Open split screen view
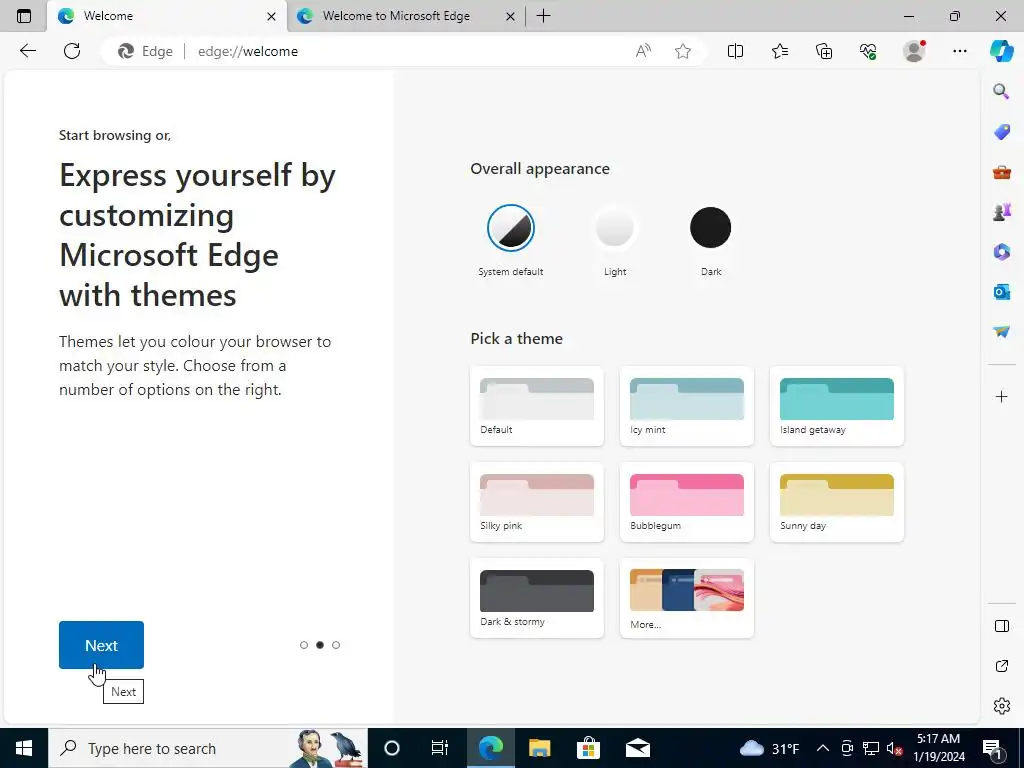This screenshot has width=1024, height=768. click(735, 51)
